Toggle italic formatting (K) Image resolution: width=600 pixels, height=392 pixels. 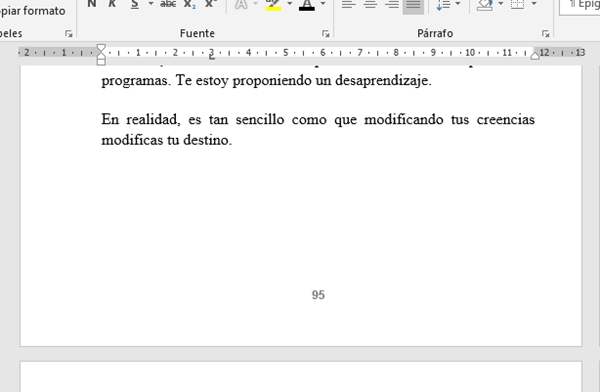point(112,4)
